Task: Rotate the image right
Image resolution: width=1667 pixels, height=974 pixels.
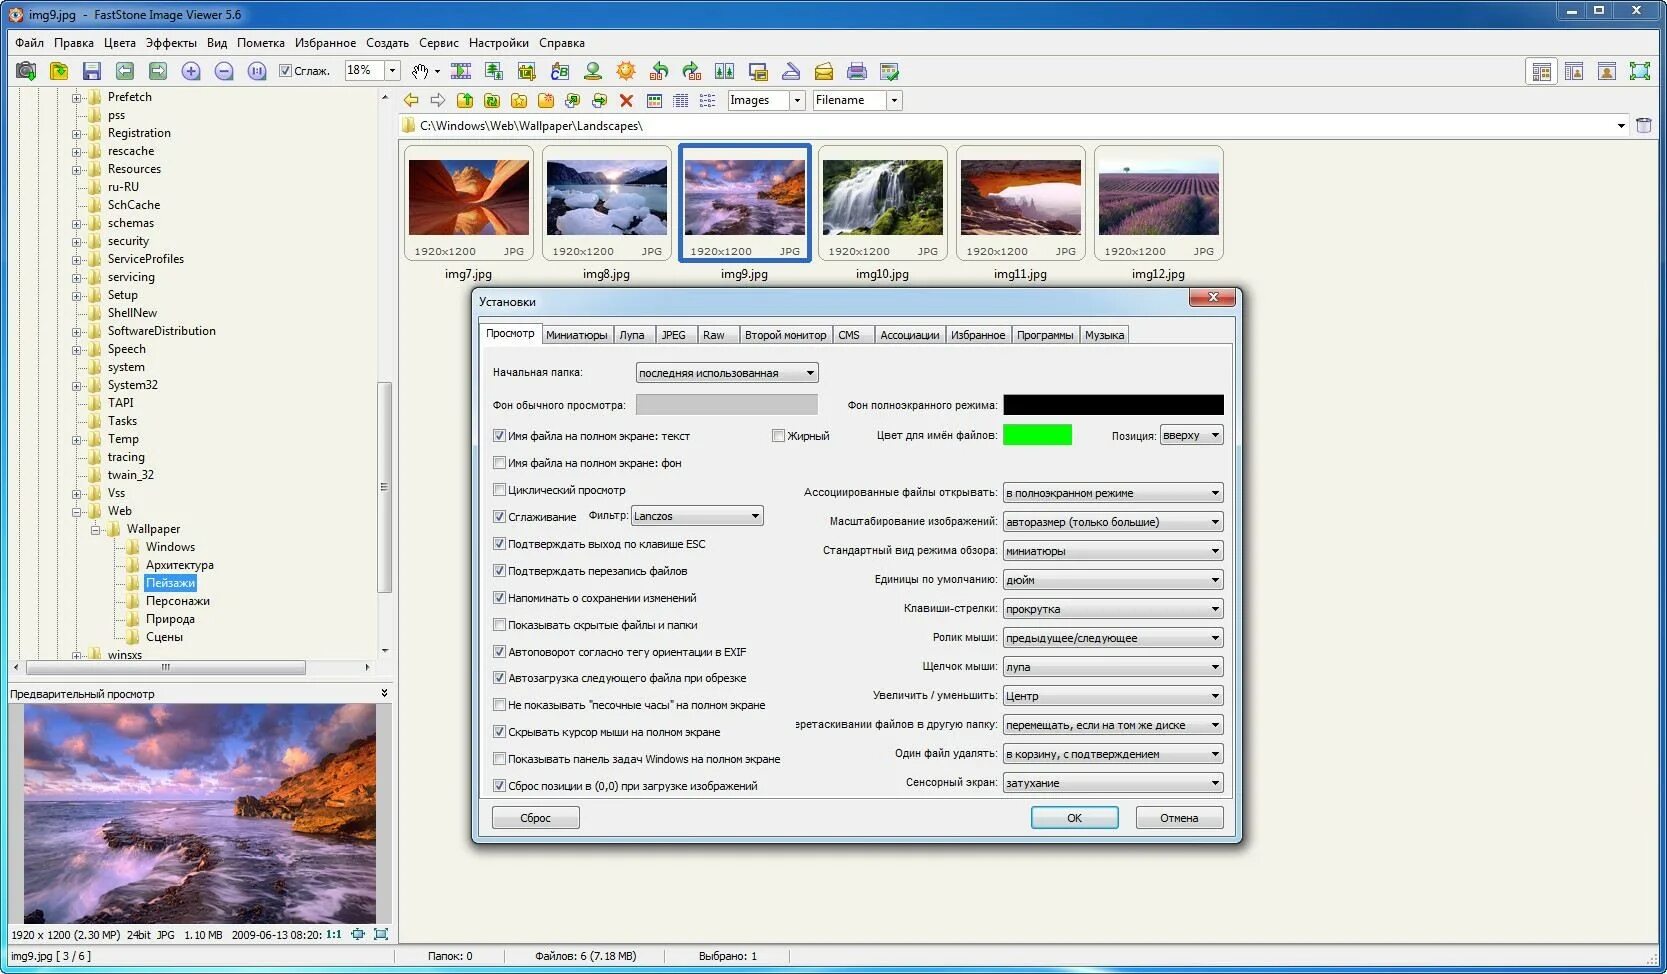Action: click(x=692, y=71)
